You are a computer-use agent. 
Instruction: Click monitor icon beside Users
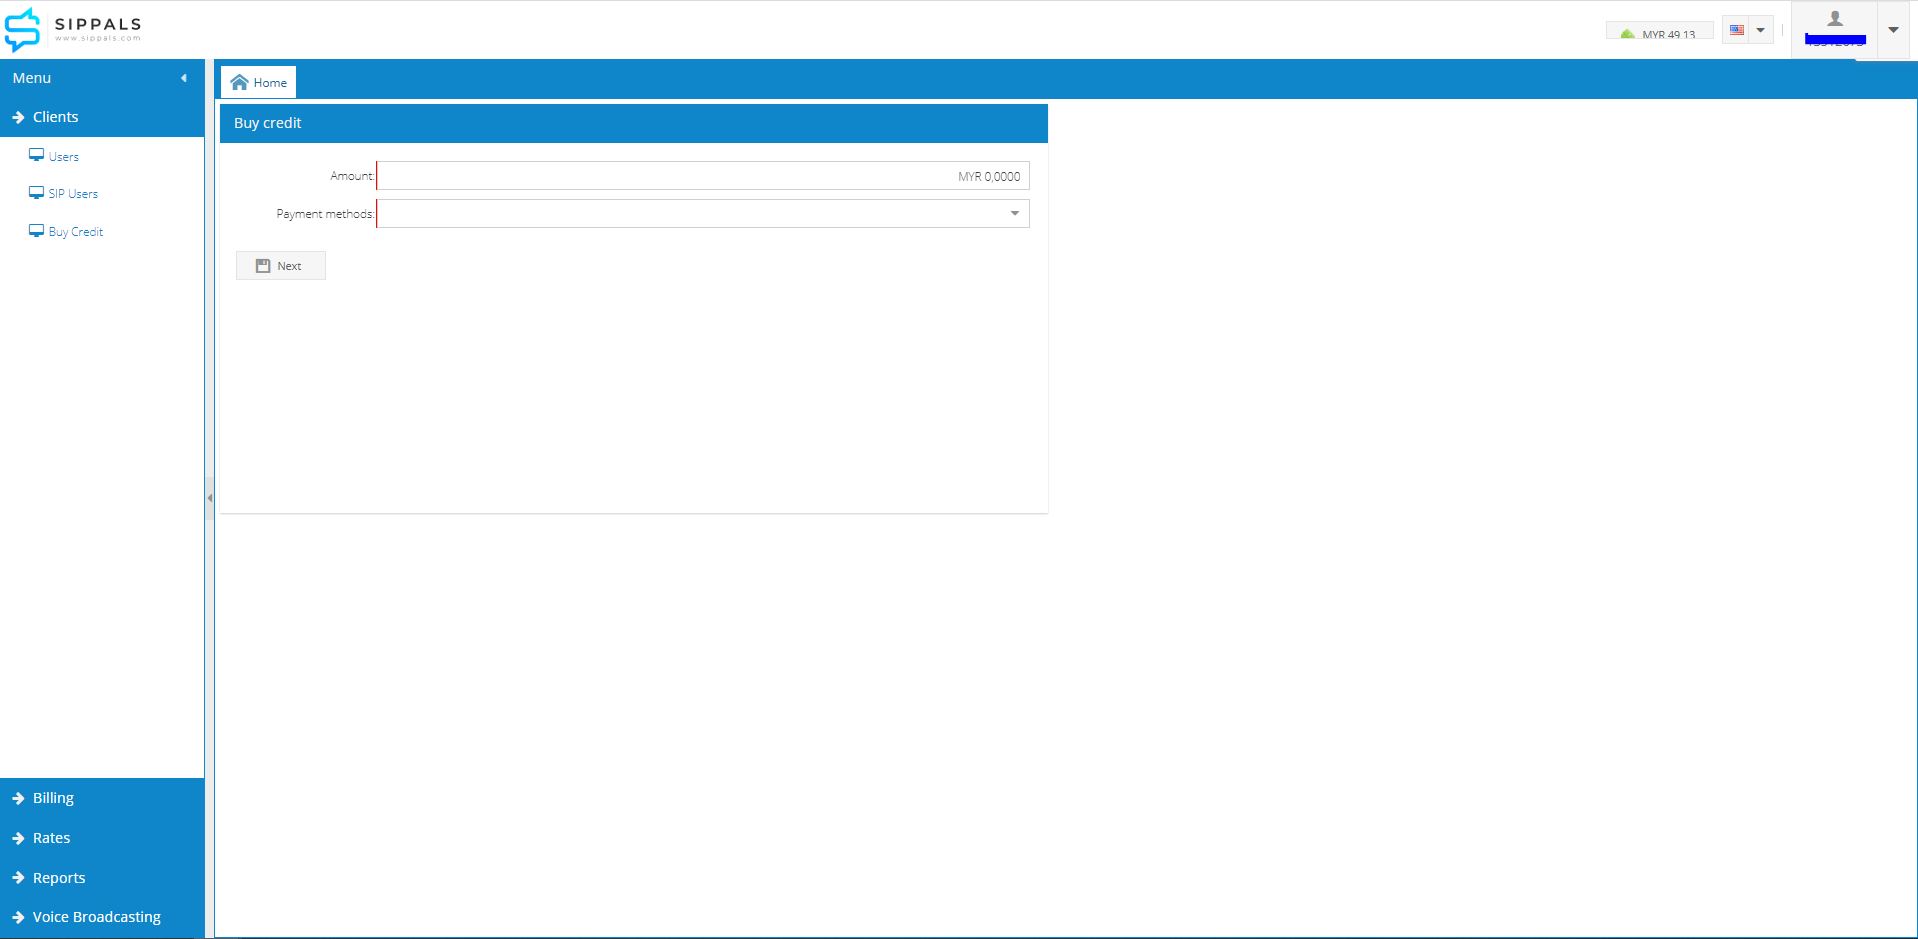pos(36,155)
